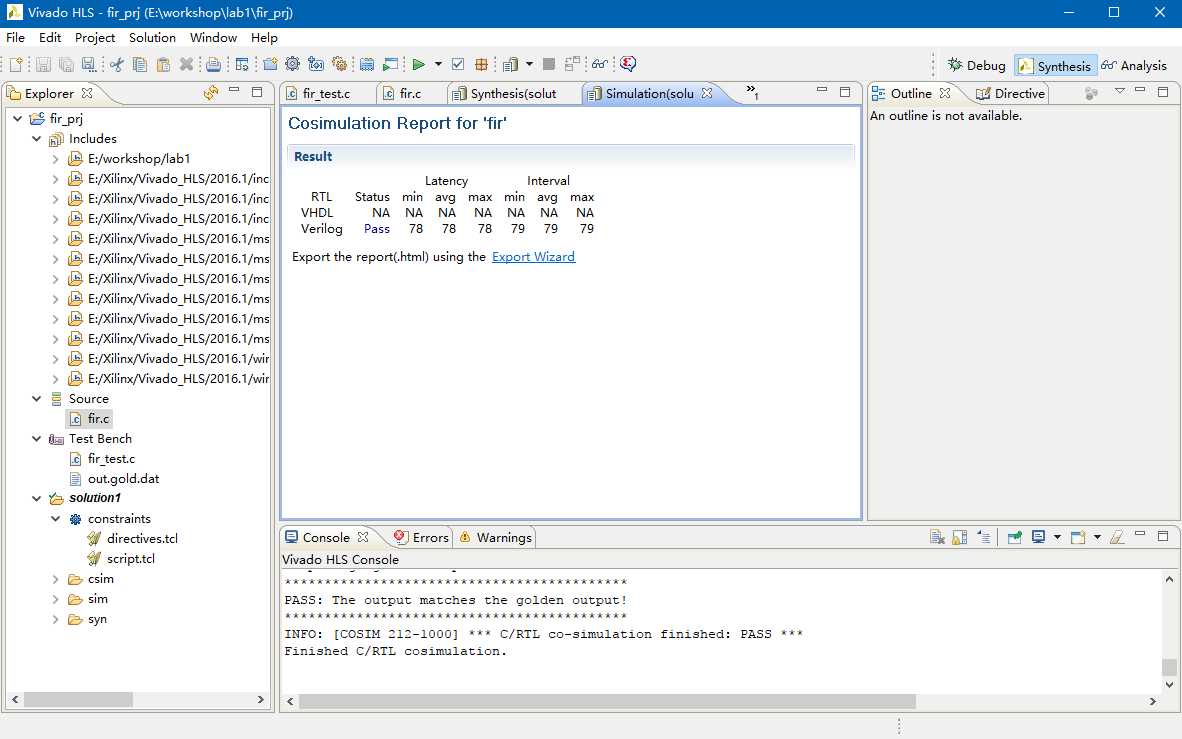
Task: Click Link with Editor in Explorer
Action: click(x=210, y=93)
